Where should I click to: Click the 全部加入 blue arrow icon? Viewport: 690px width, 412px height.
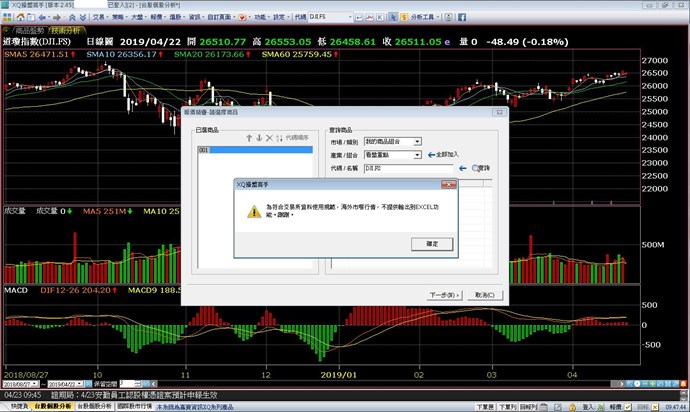click(x=431, y=155)
